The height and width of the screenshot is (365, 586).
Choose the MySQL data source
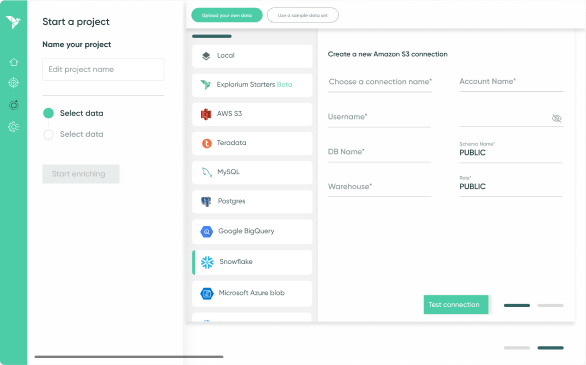click(x=252, y=172)
